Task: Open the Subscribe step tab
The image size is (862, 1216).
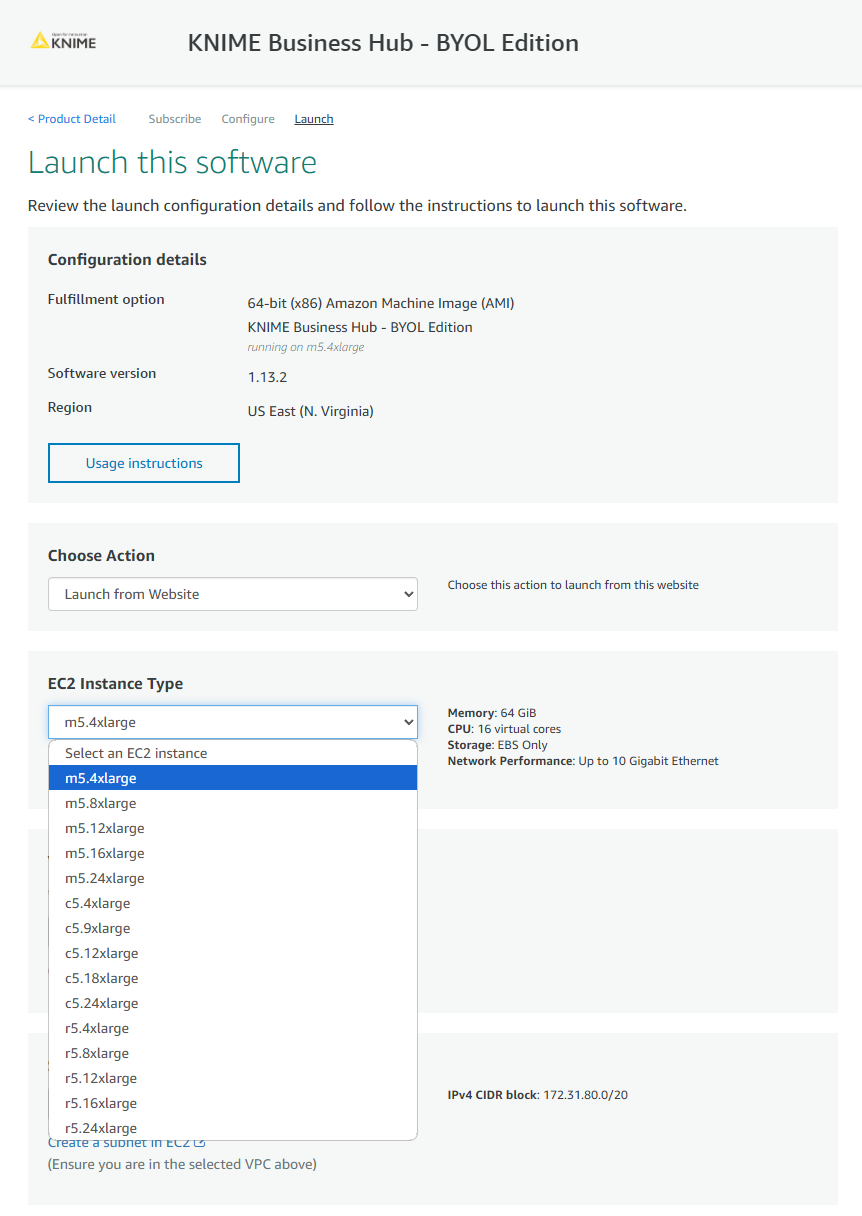Action: point(175,119)
